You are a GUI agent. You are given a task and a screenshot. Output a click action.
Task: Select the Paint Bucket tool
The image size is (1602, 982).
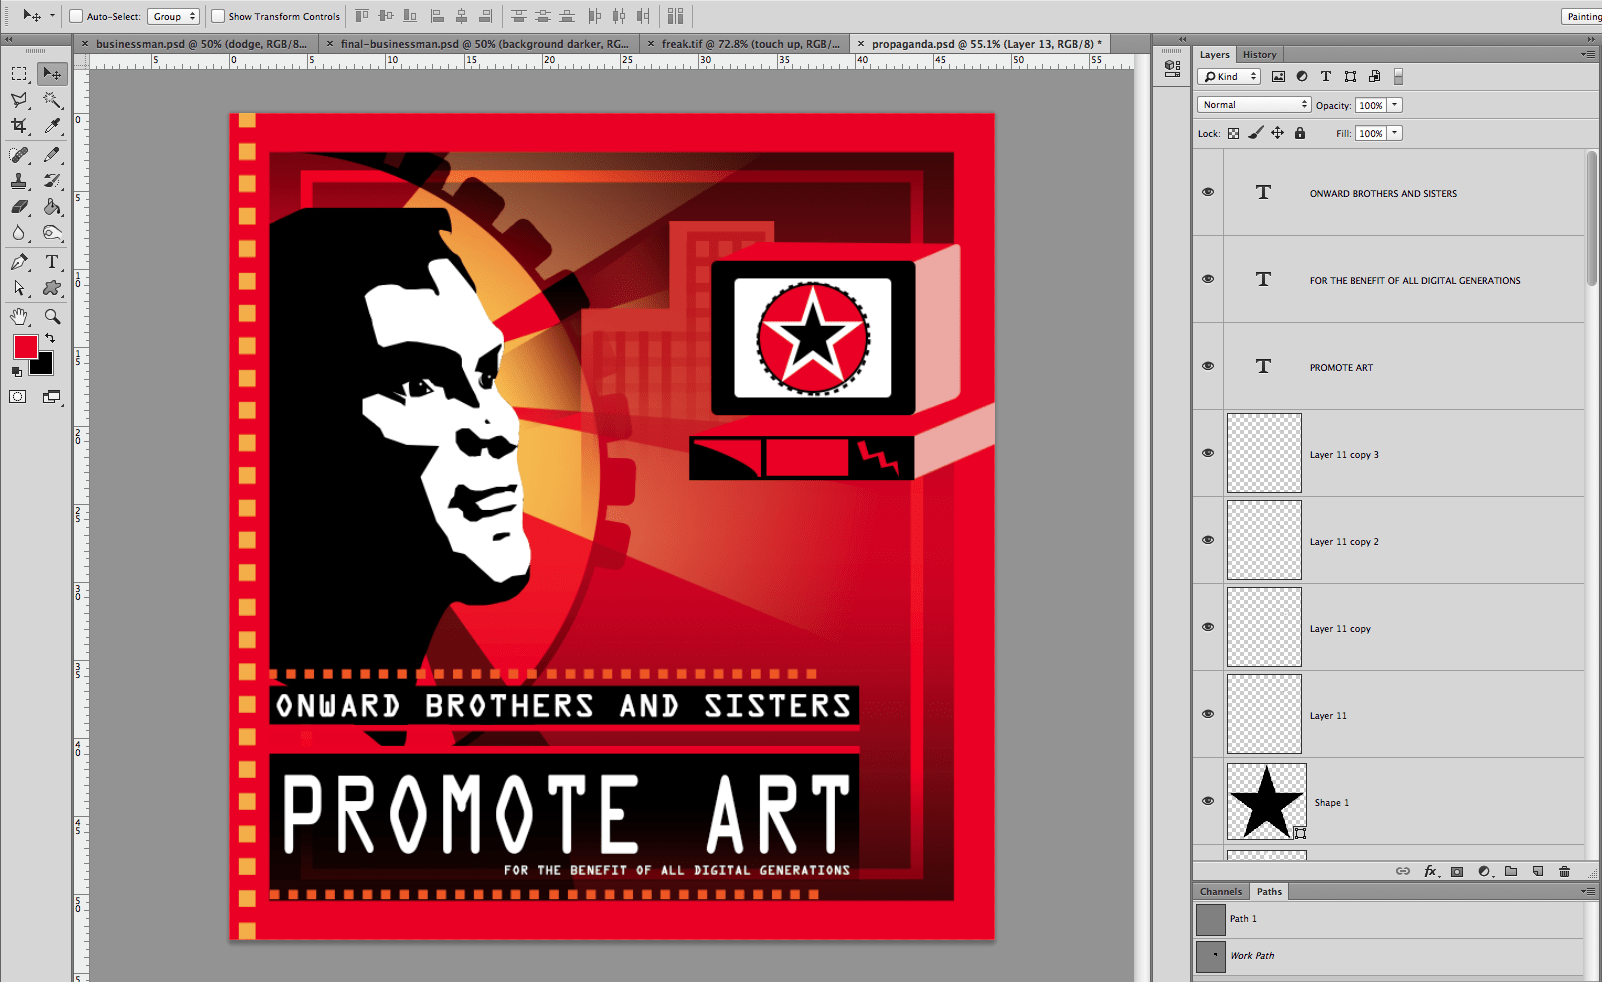pyautogui.click(x=52, y=207)
